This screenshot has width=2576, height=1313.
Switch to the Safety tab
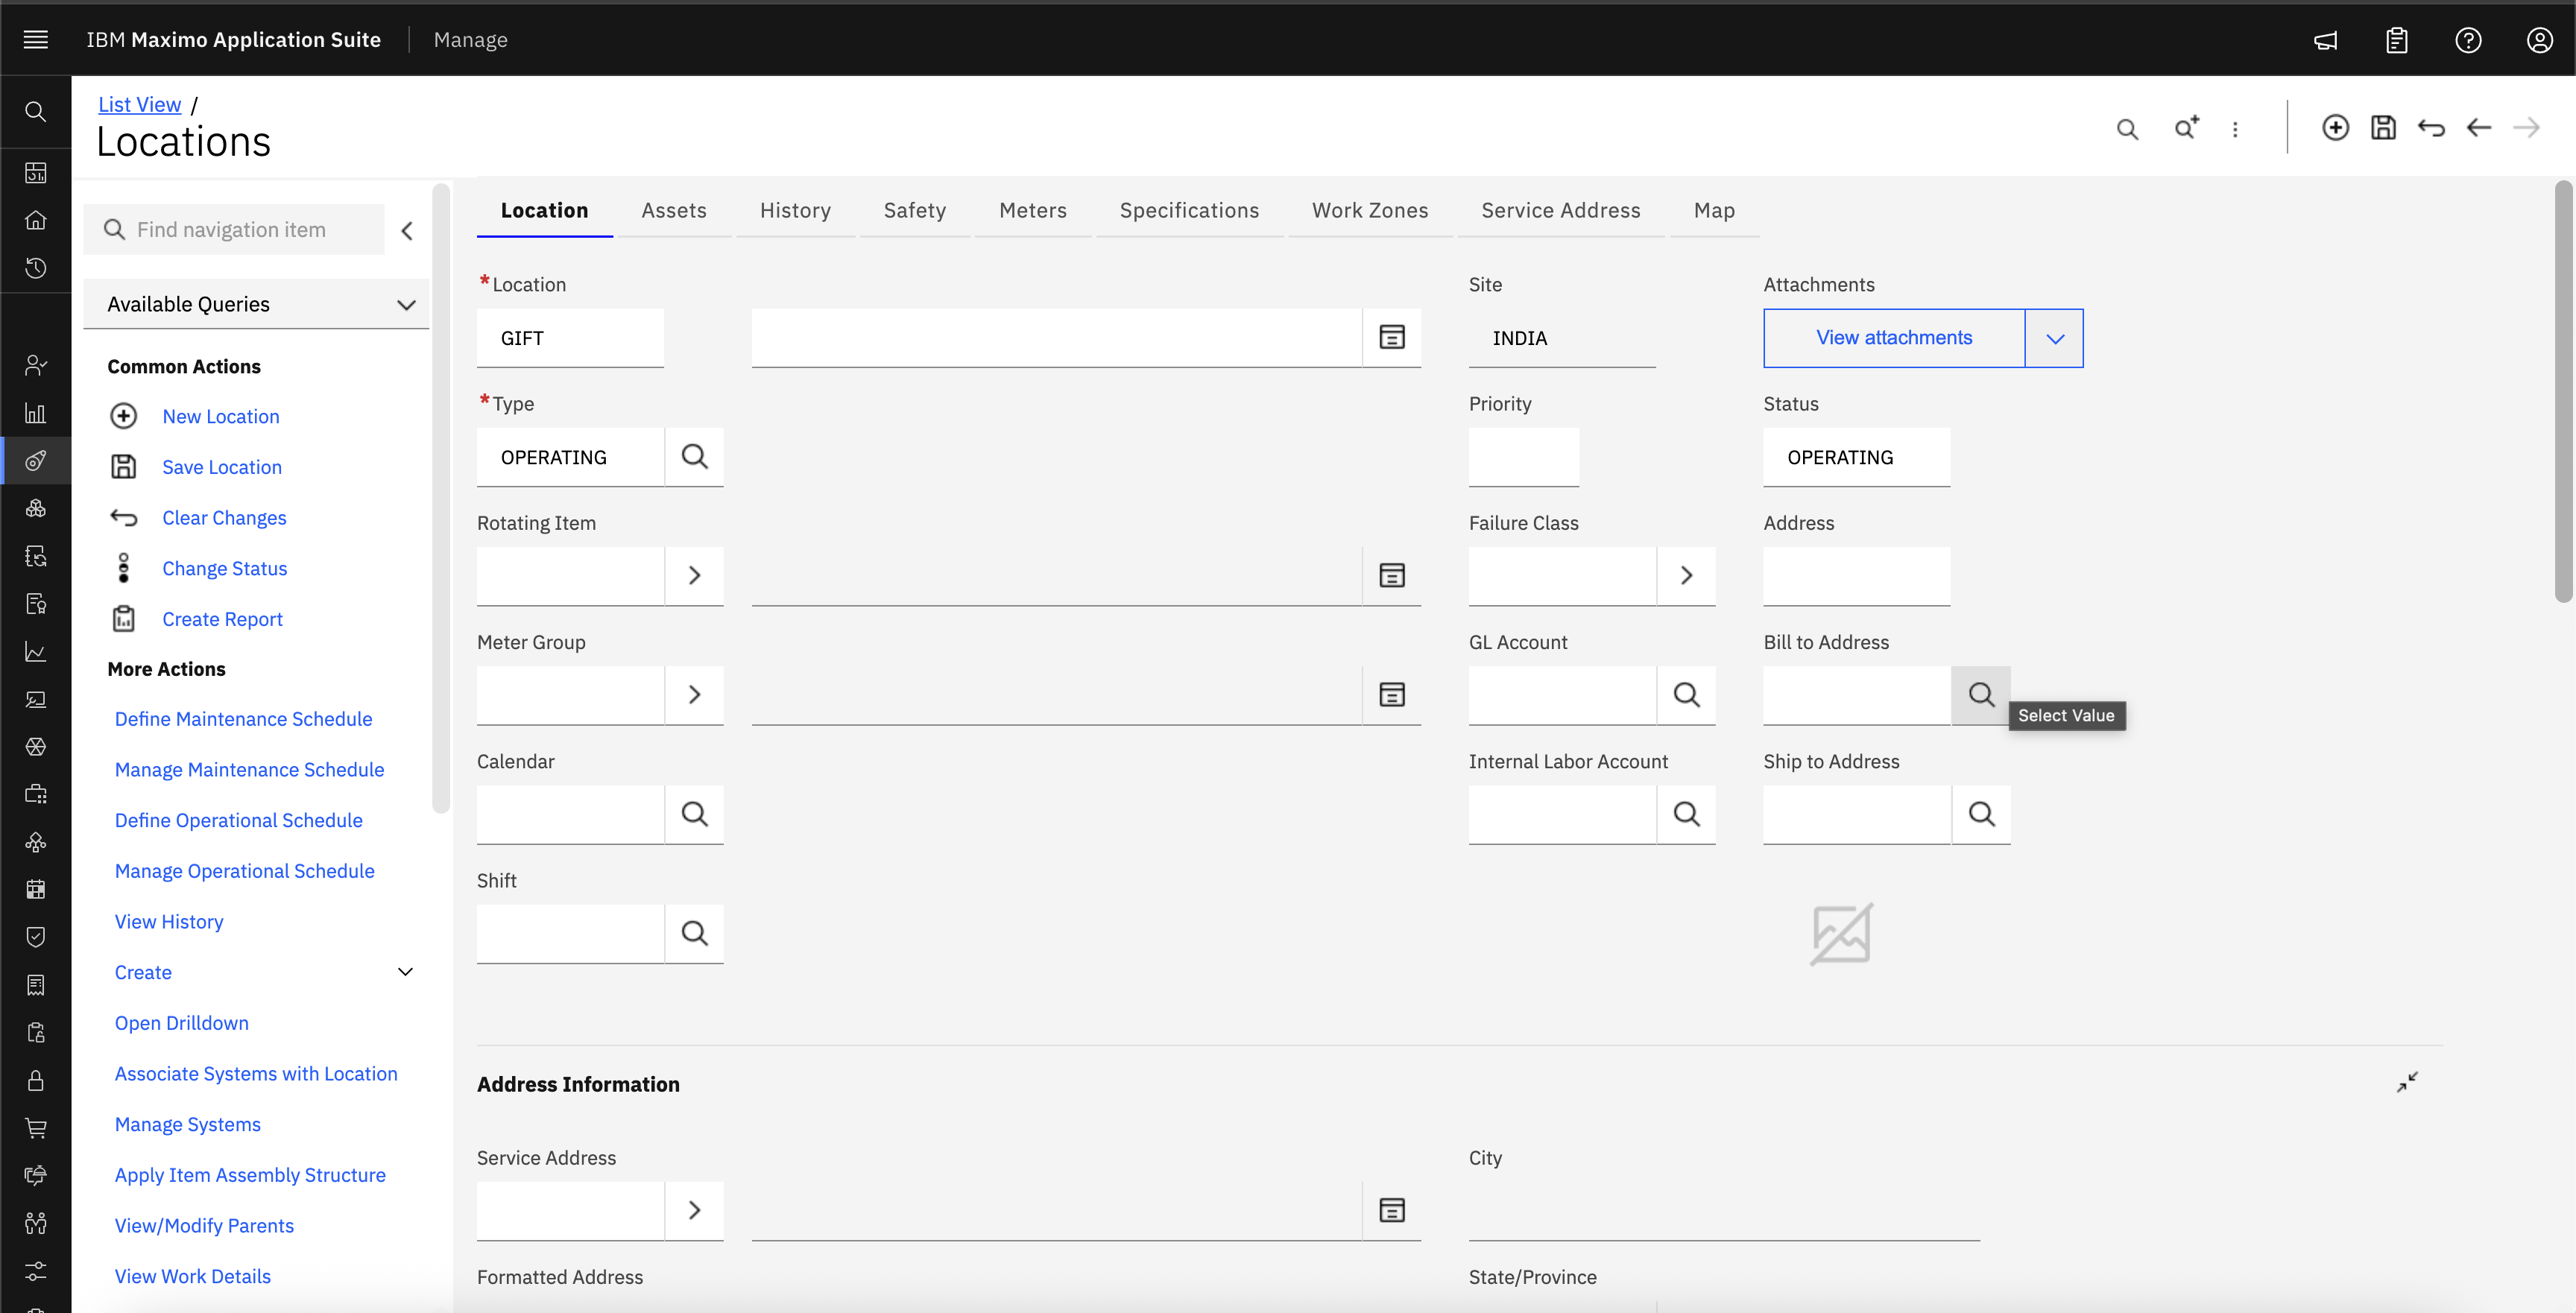pyautogui.click(x=915, y=210)
